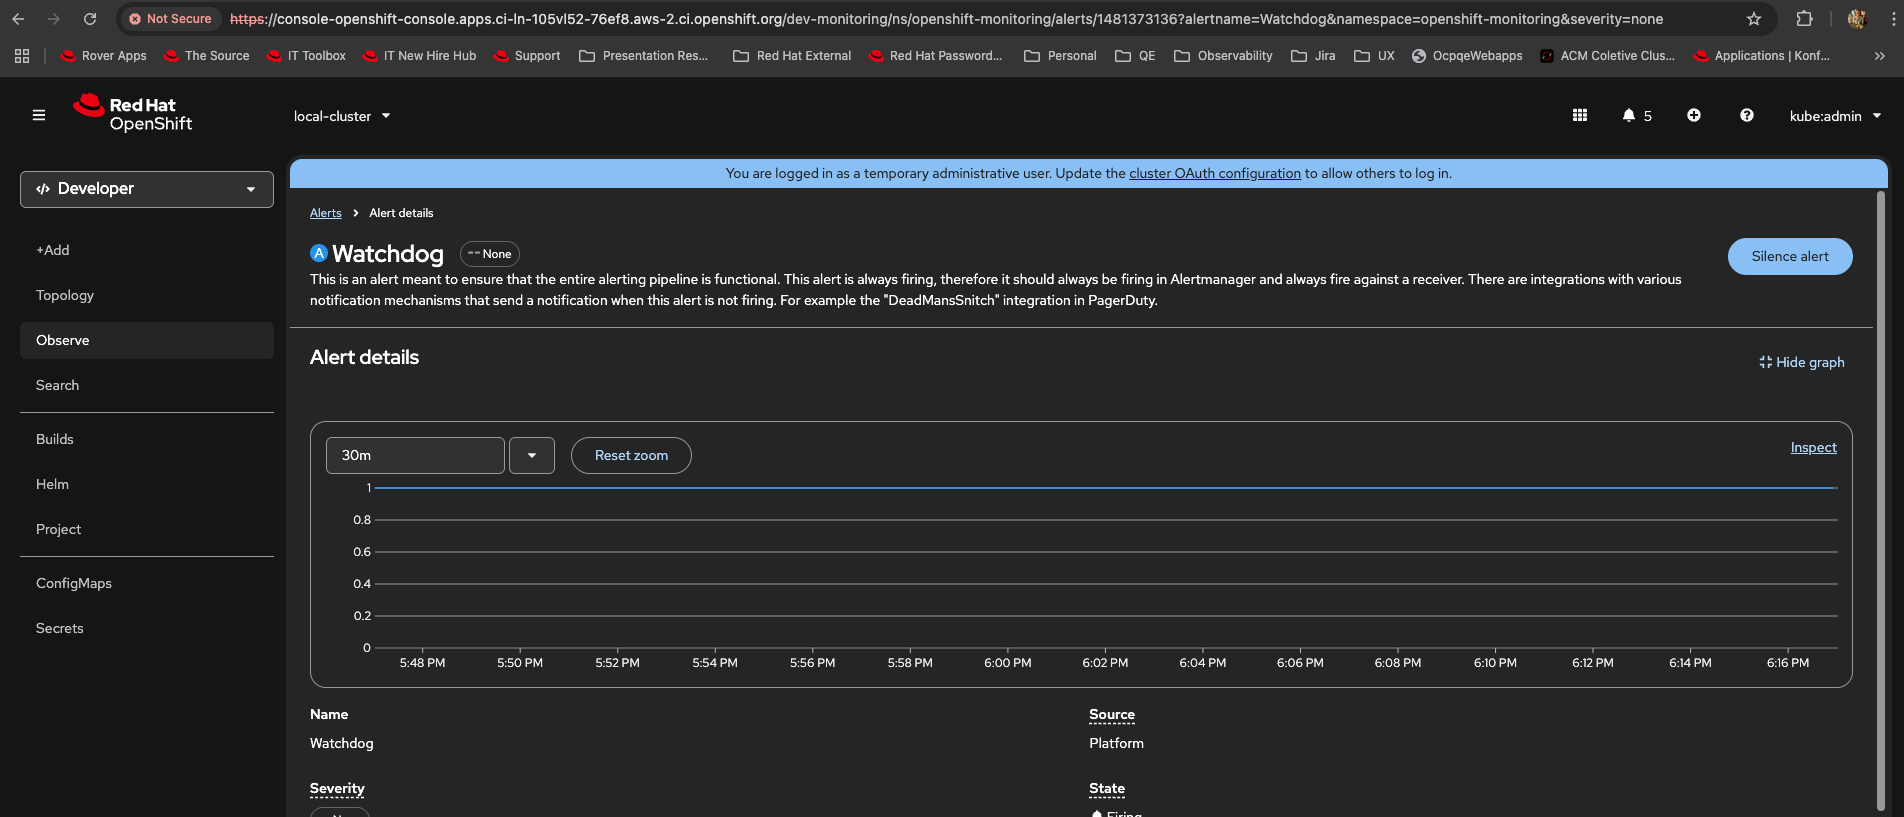
Task: Open the browser extensions puzzle icon
Action: pyautogui.click(x=1804, y=19)
